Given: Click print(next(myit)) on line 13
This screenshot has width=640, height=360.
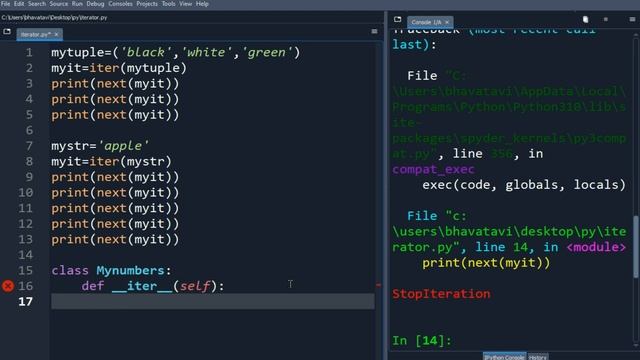Looking at the screenshot, I should 115,239.
